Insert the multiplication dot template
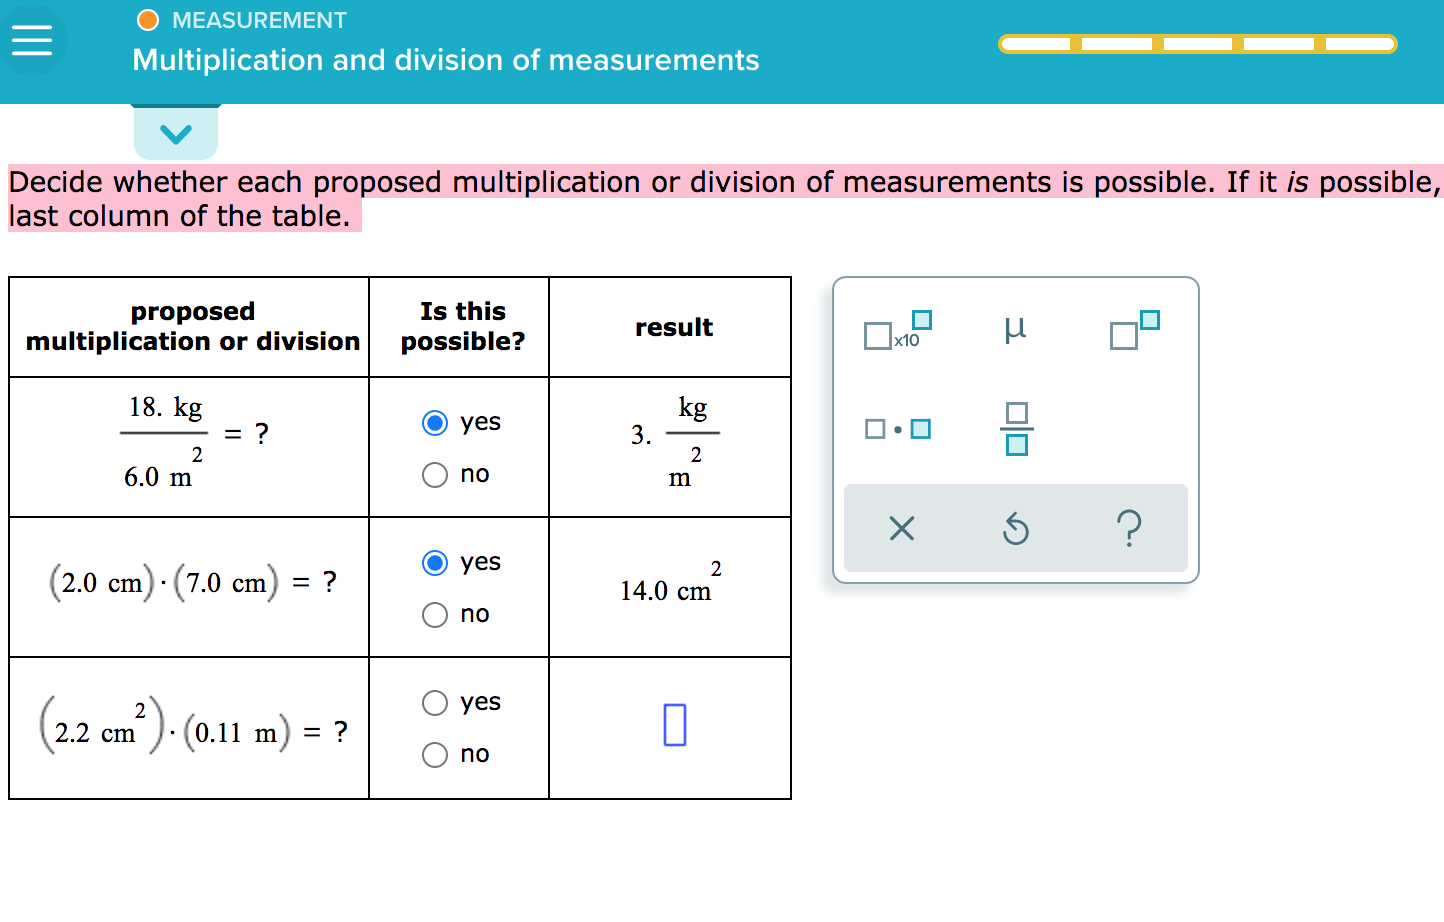Screen dimensions: 1444x922 click(895, 428)
